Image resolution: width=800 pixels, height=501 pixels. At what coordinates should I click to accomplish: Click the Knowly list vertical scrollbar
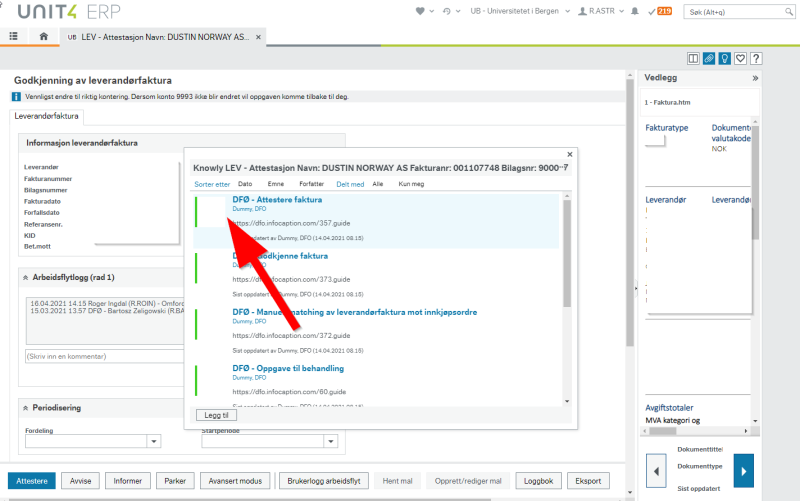(x=567, y=254)
